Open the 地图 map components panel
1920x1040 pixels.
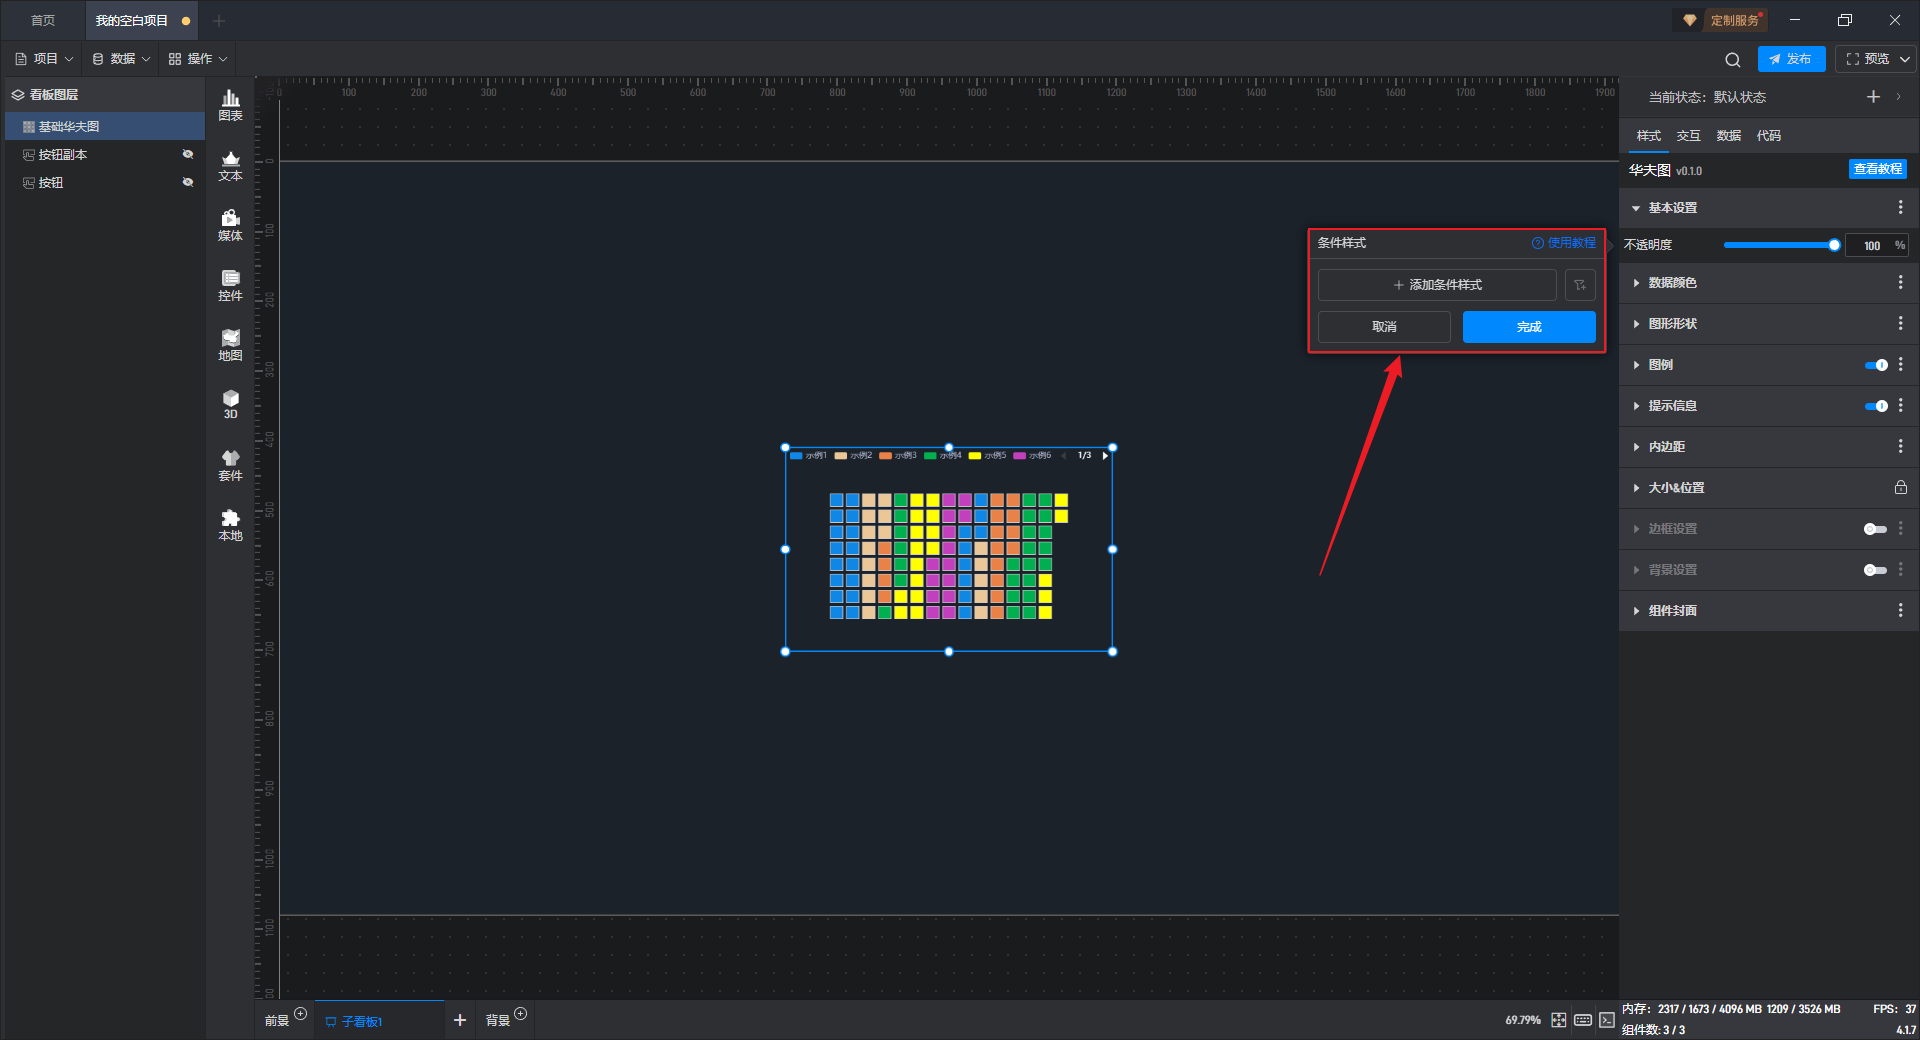tap(230, 345)
